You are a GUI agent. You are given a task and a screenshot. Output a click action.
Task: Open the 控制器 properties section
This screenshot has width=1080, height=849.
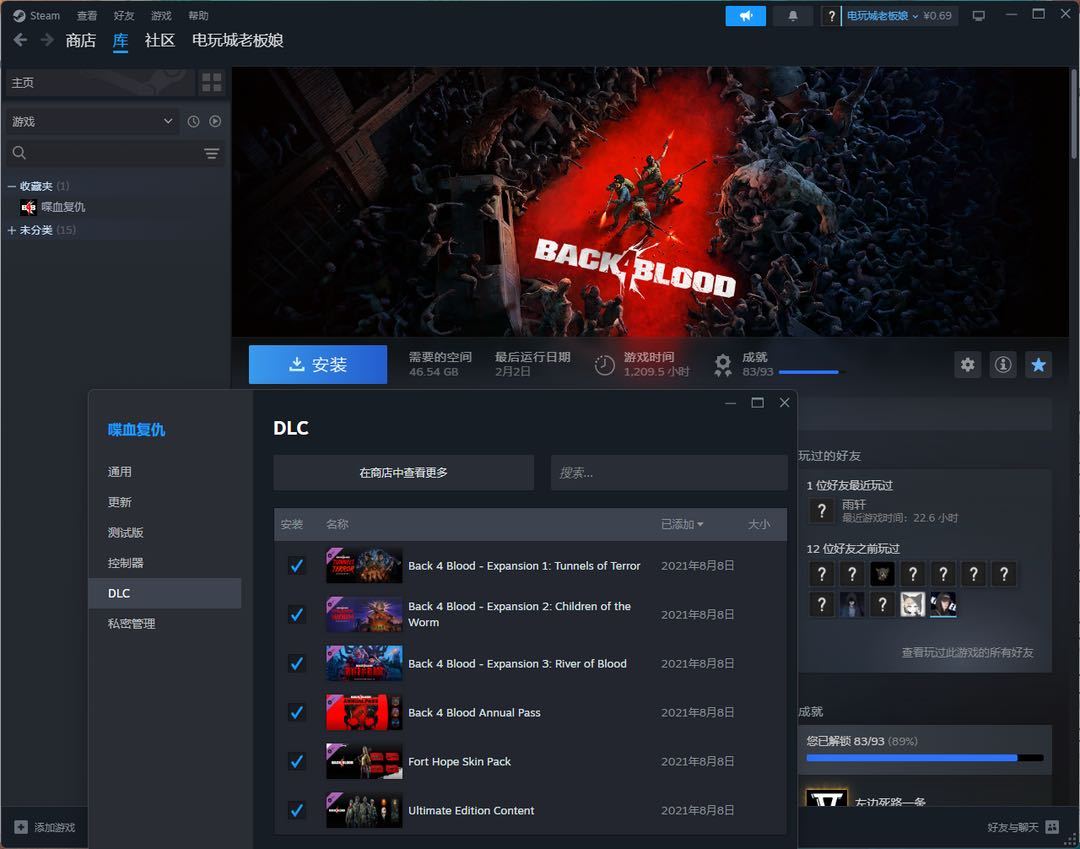pos(165,563)
